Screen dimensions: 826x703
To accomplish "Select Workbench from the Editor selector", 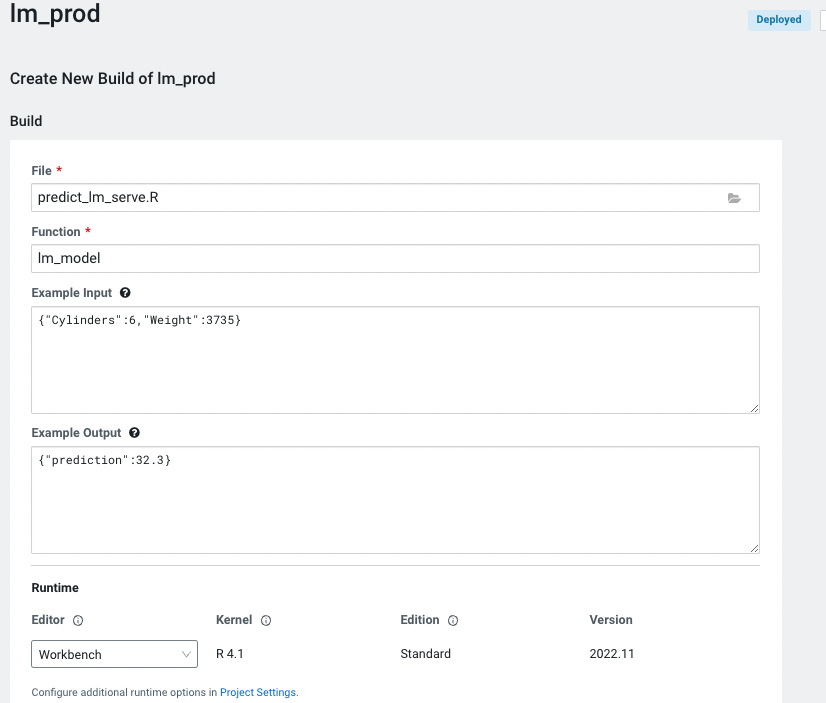I will (100, 654).
